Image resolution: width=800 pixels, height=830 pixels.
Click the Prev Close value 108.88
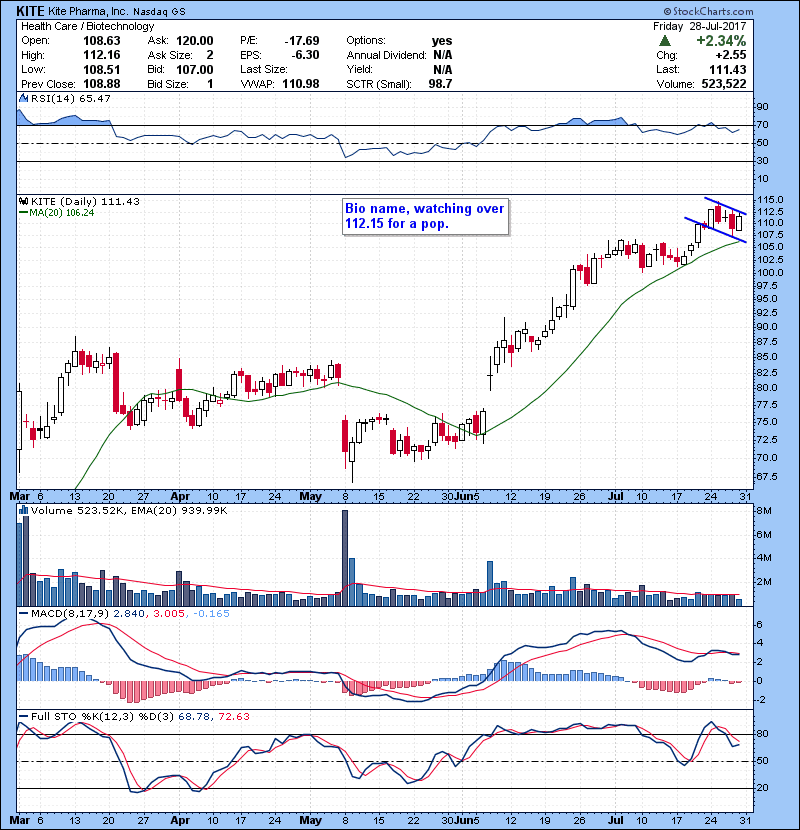102,84
